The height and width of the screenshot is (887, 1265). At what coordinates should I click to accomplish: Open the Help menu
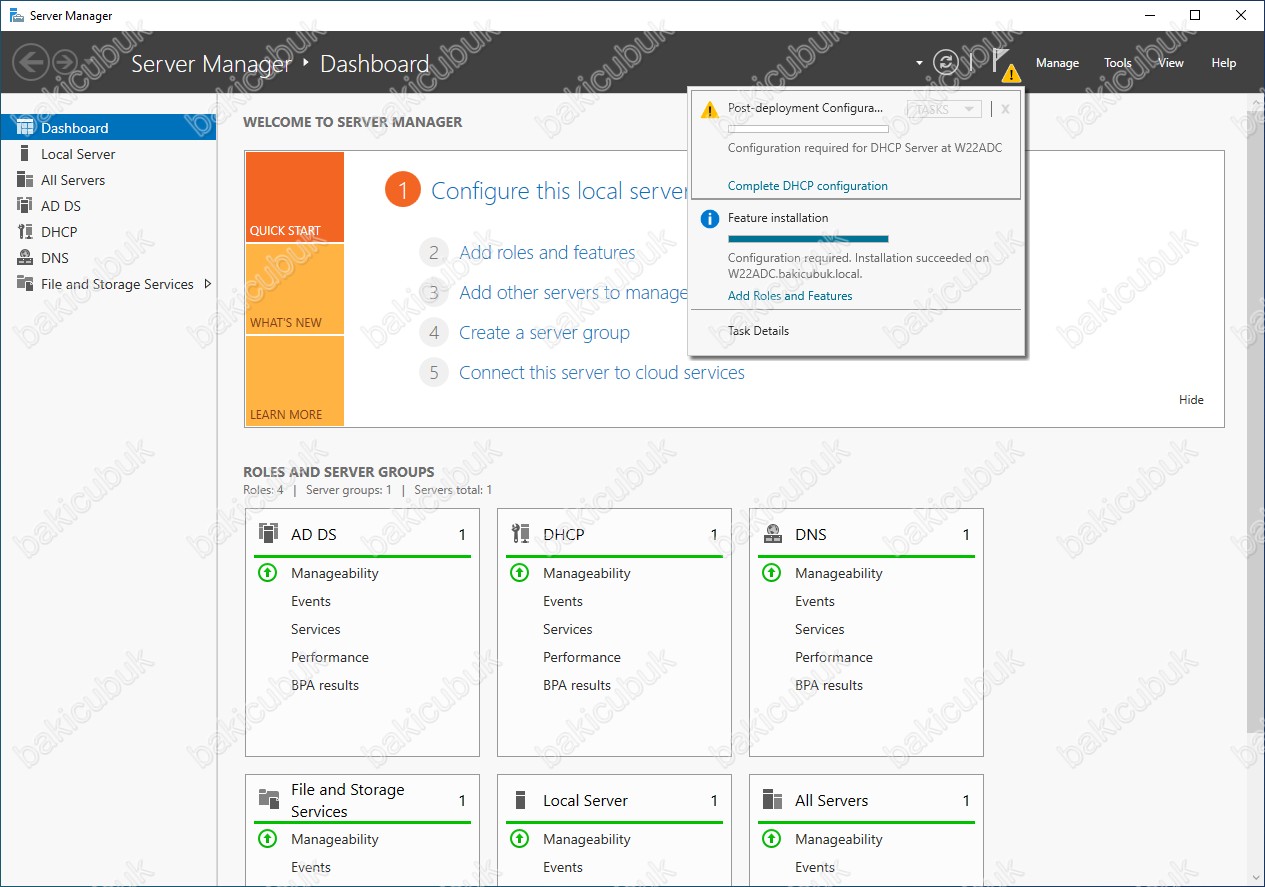[1224, 63]
